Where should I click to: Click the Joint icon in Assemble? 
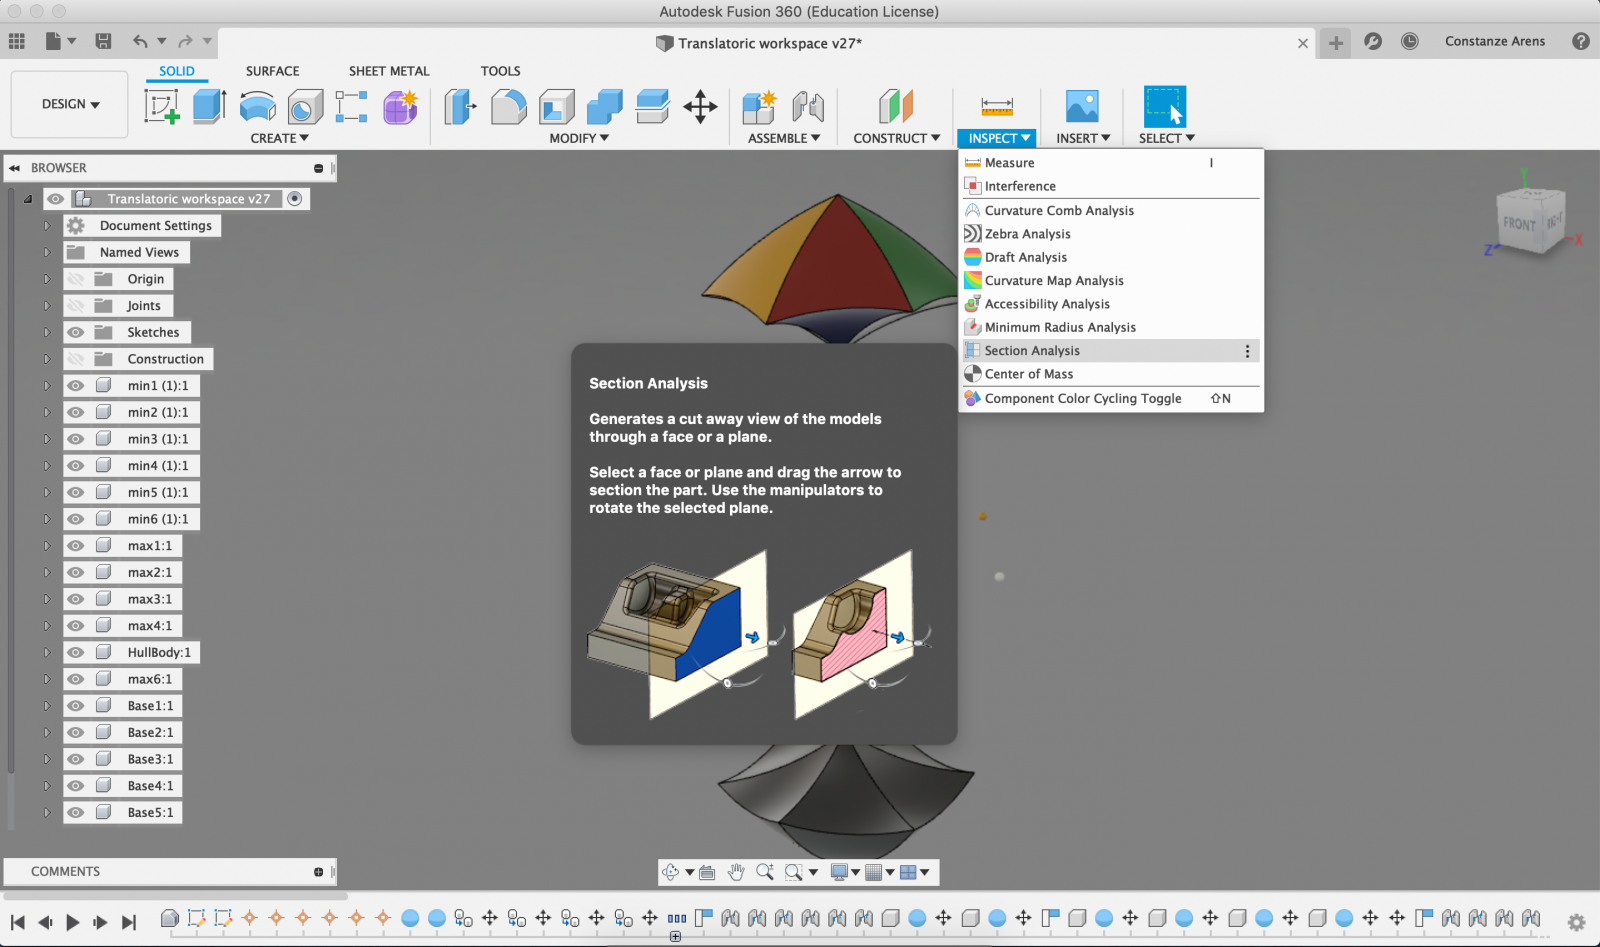(808, 106)
